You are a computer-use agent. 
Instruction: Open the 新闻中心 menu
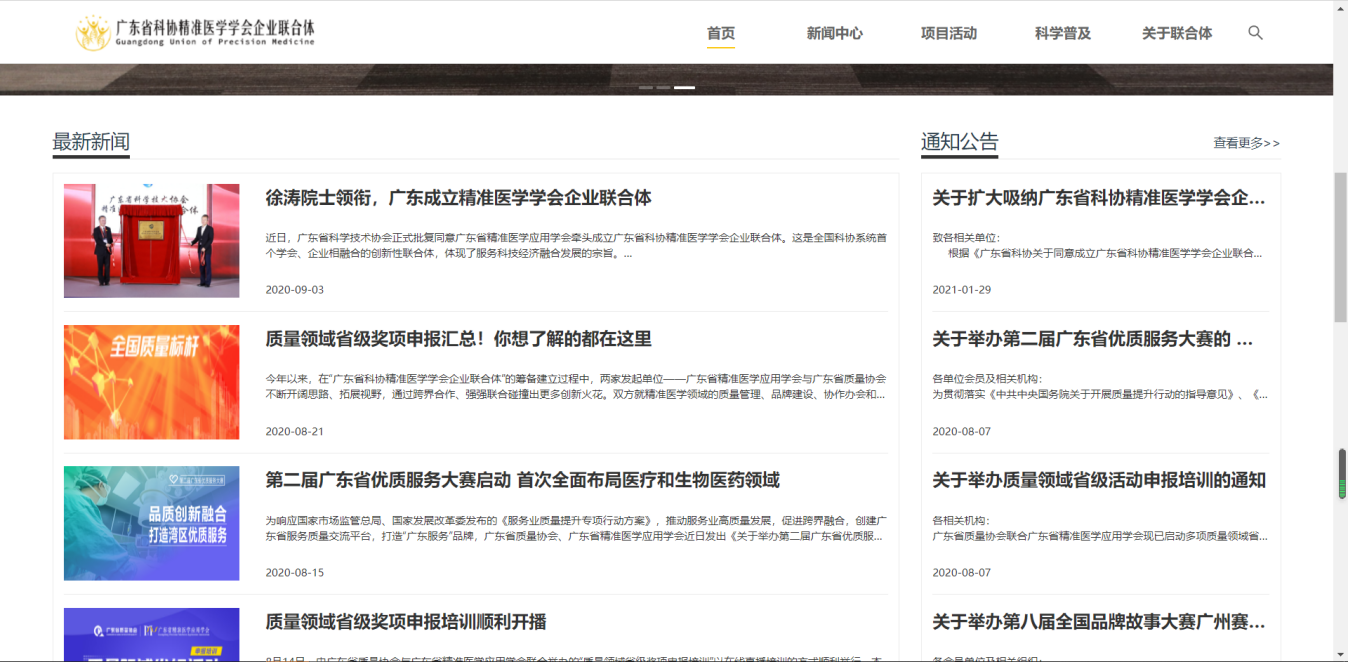(x=835, y=33)
